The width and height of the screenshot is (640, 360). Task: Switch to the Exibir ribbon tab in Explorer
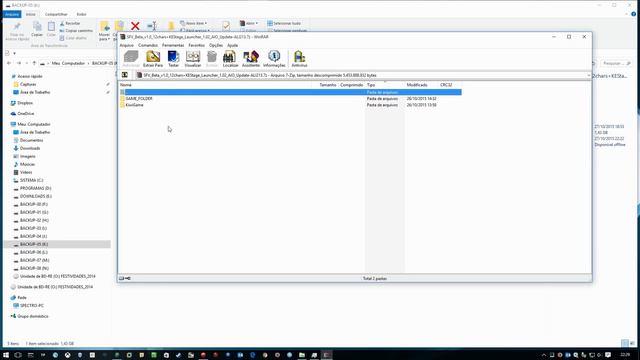pyautogui.click(x=81, y=14)
